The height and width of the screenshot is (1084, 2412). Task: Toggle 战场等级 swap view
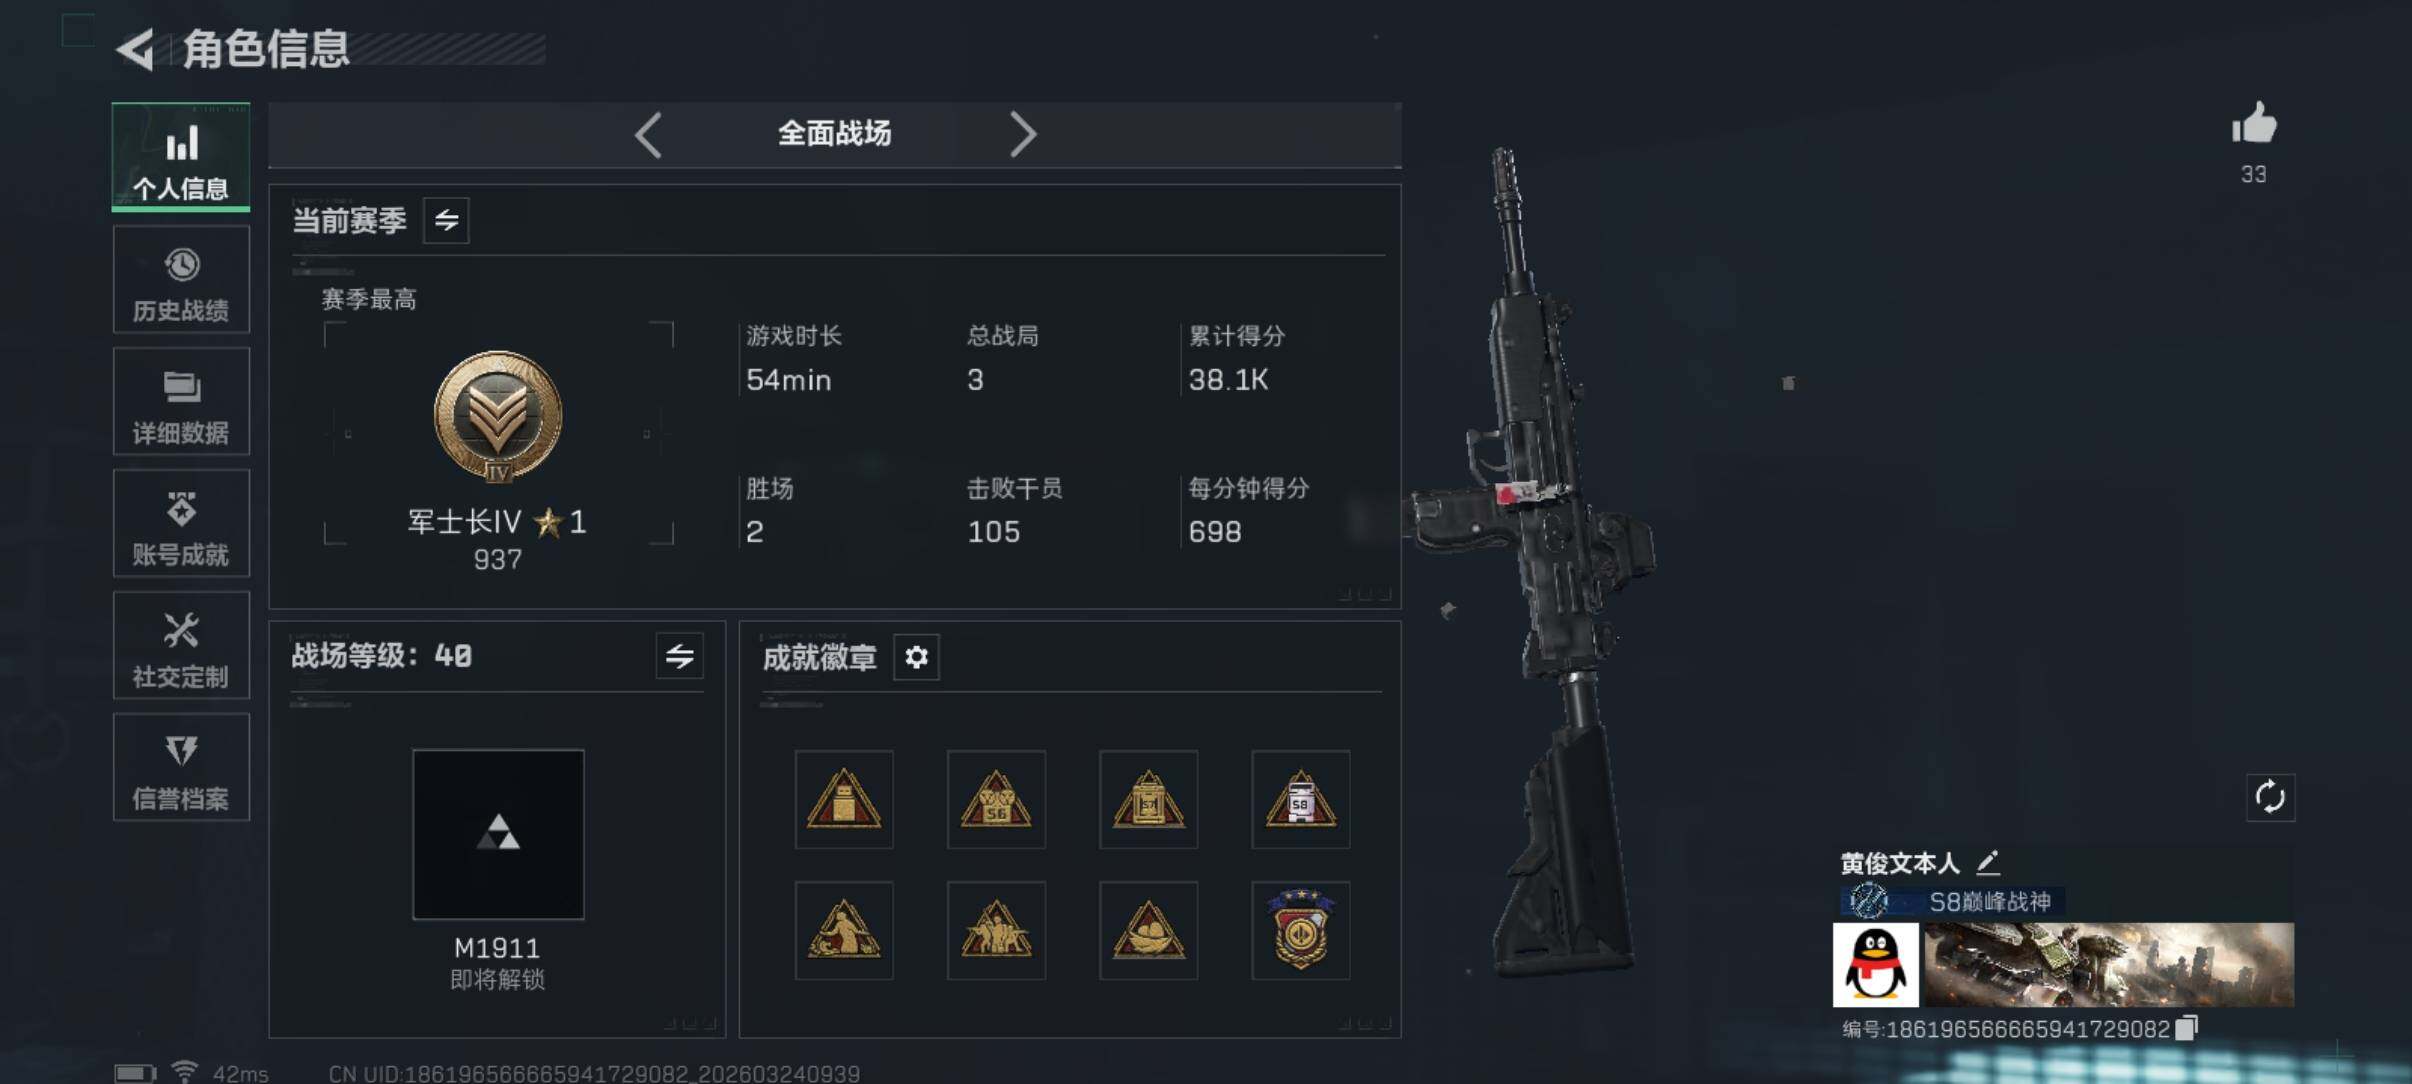pos(680,656)
